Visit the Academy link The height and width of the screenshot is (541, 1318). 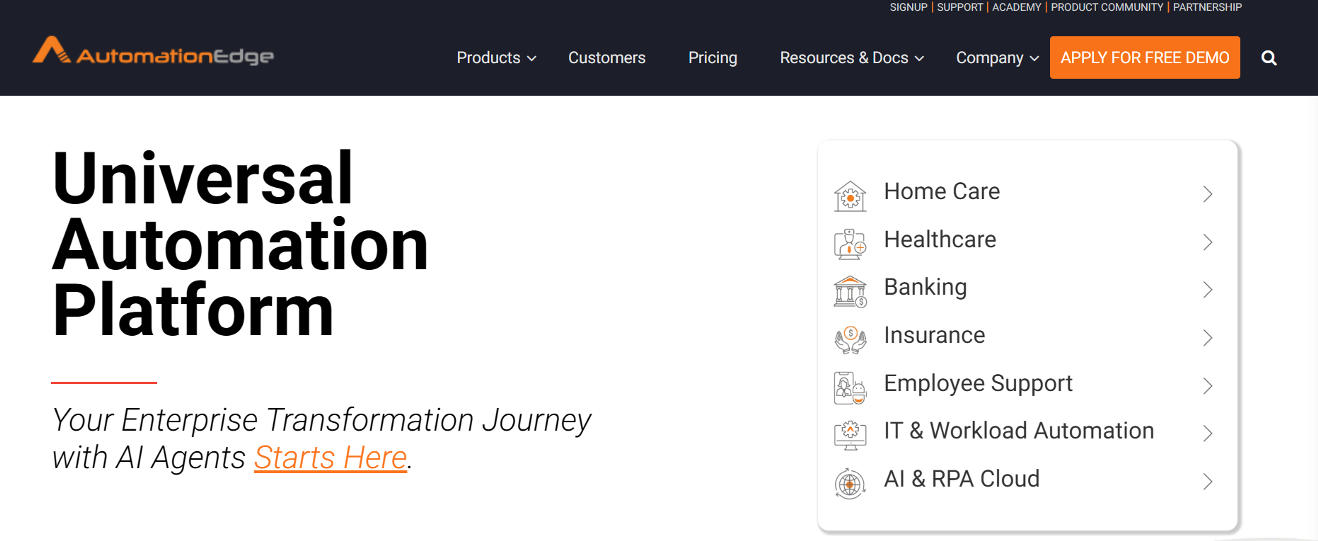coord(1016,7)
